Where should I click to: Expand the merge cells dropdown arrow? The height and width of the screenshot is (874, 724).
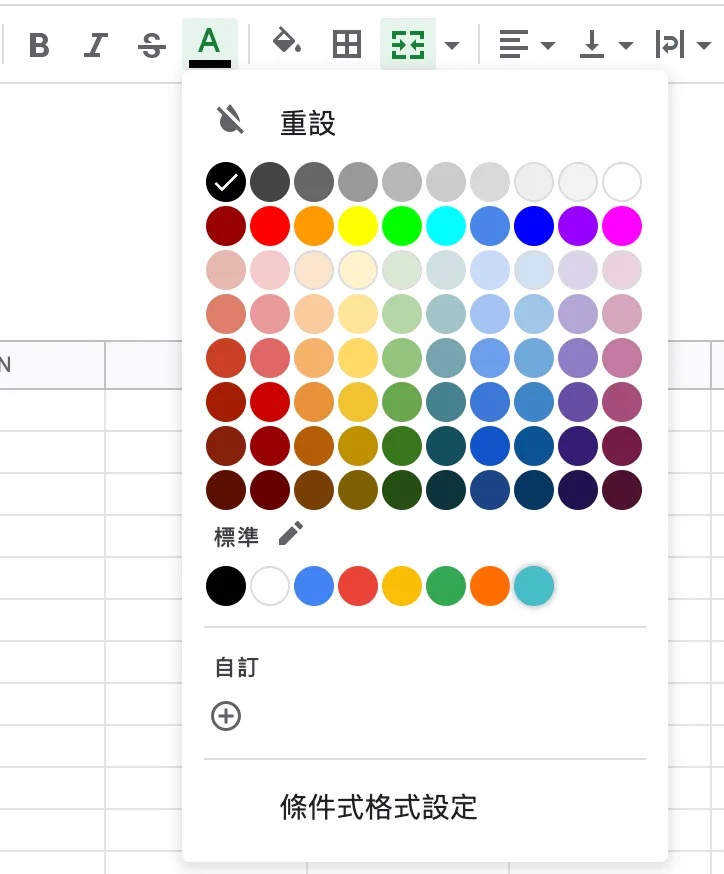pyautogui.click(x=452, y=45)
